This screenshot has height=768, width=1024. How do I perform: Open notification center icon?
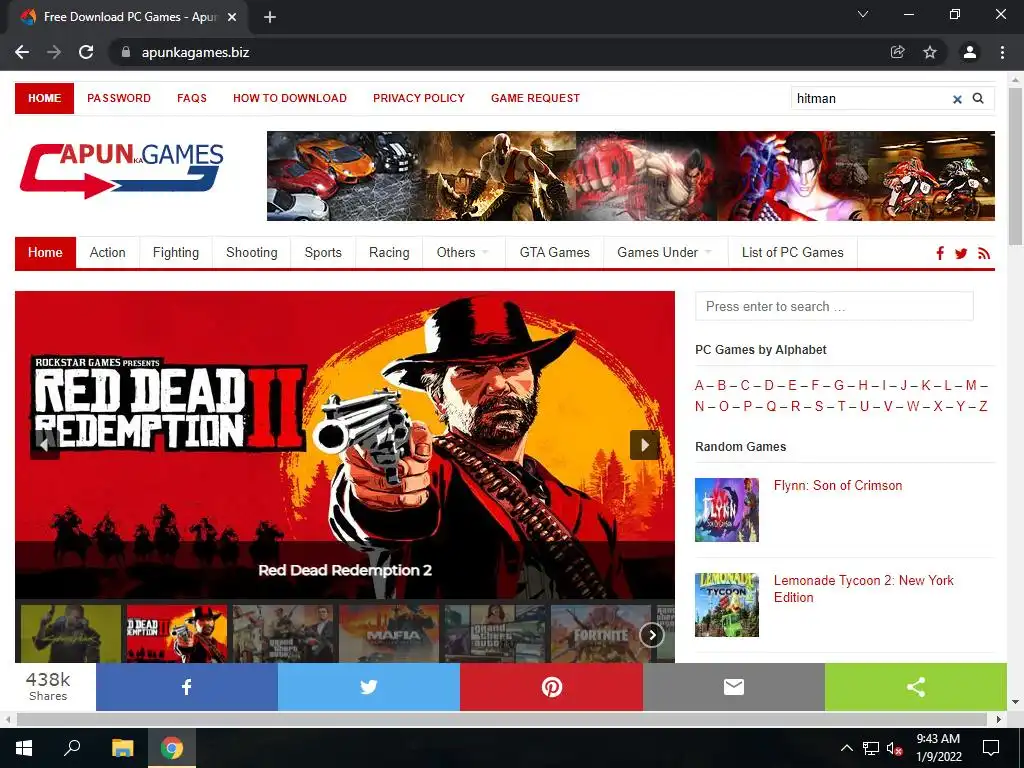pos(991,748)
